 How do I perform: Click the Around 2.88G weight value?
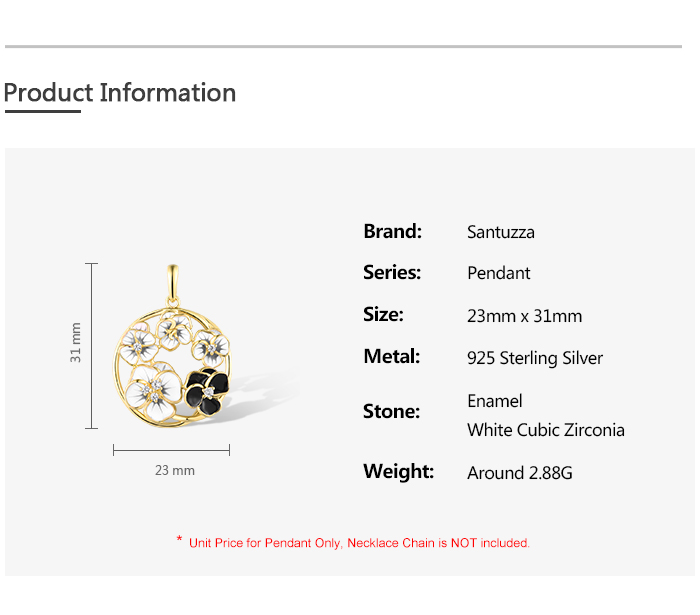(520, 473)
